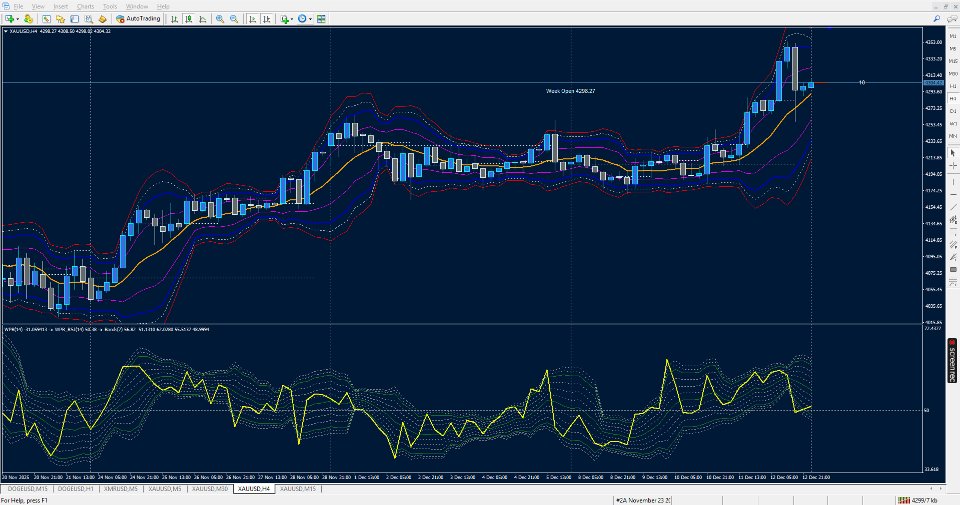Viewport: 960px width, 505px height.
Task: Open the Help menu
Action: [163, 6]
